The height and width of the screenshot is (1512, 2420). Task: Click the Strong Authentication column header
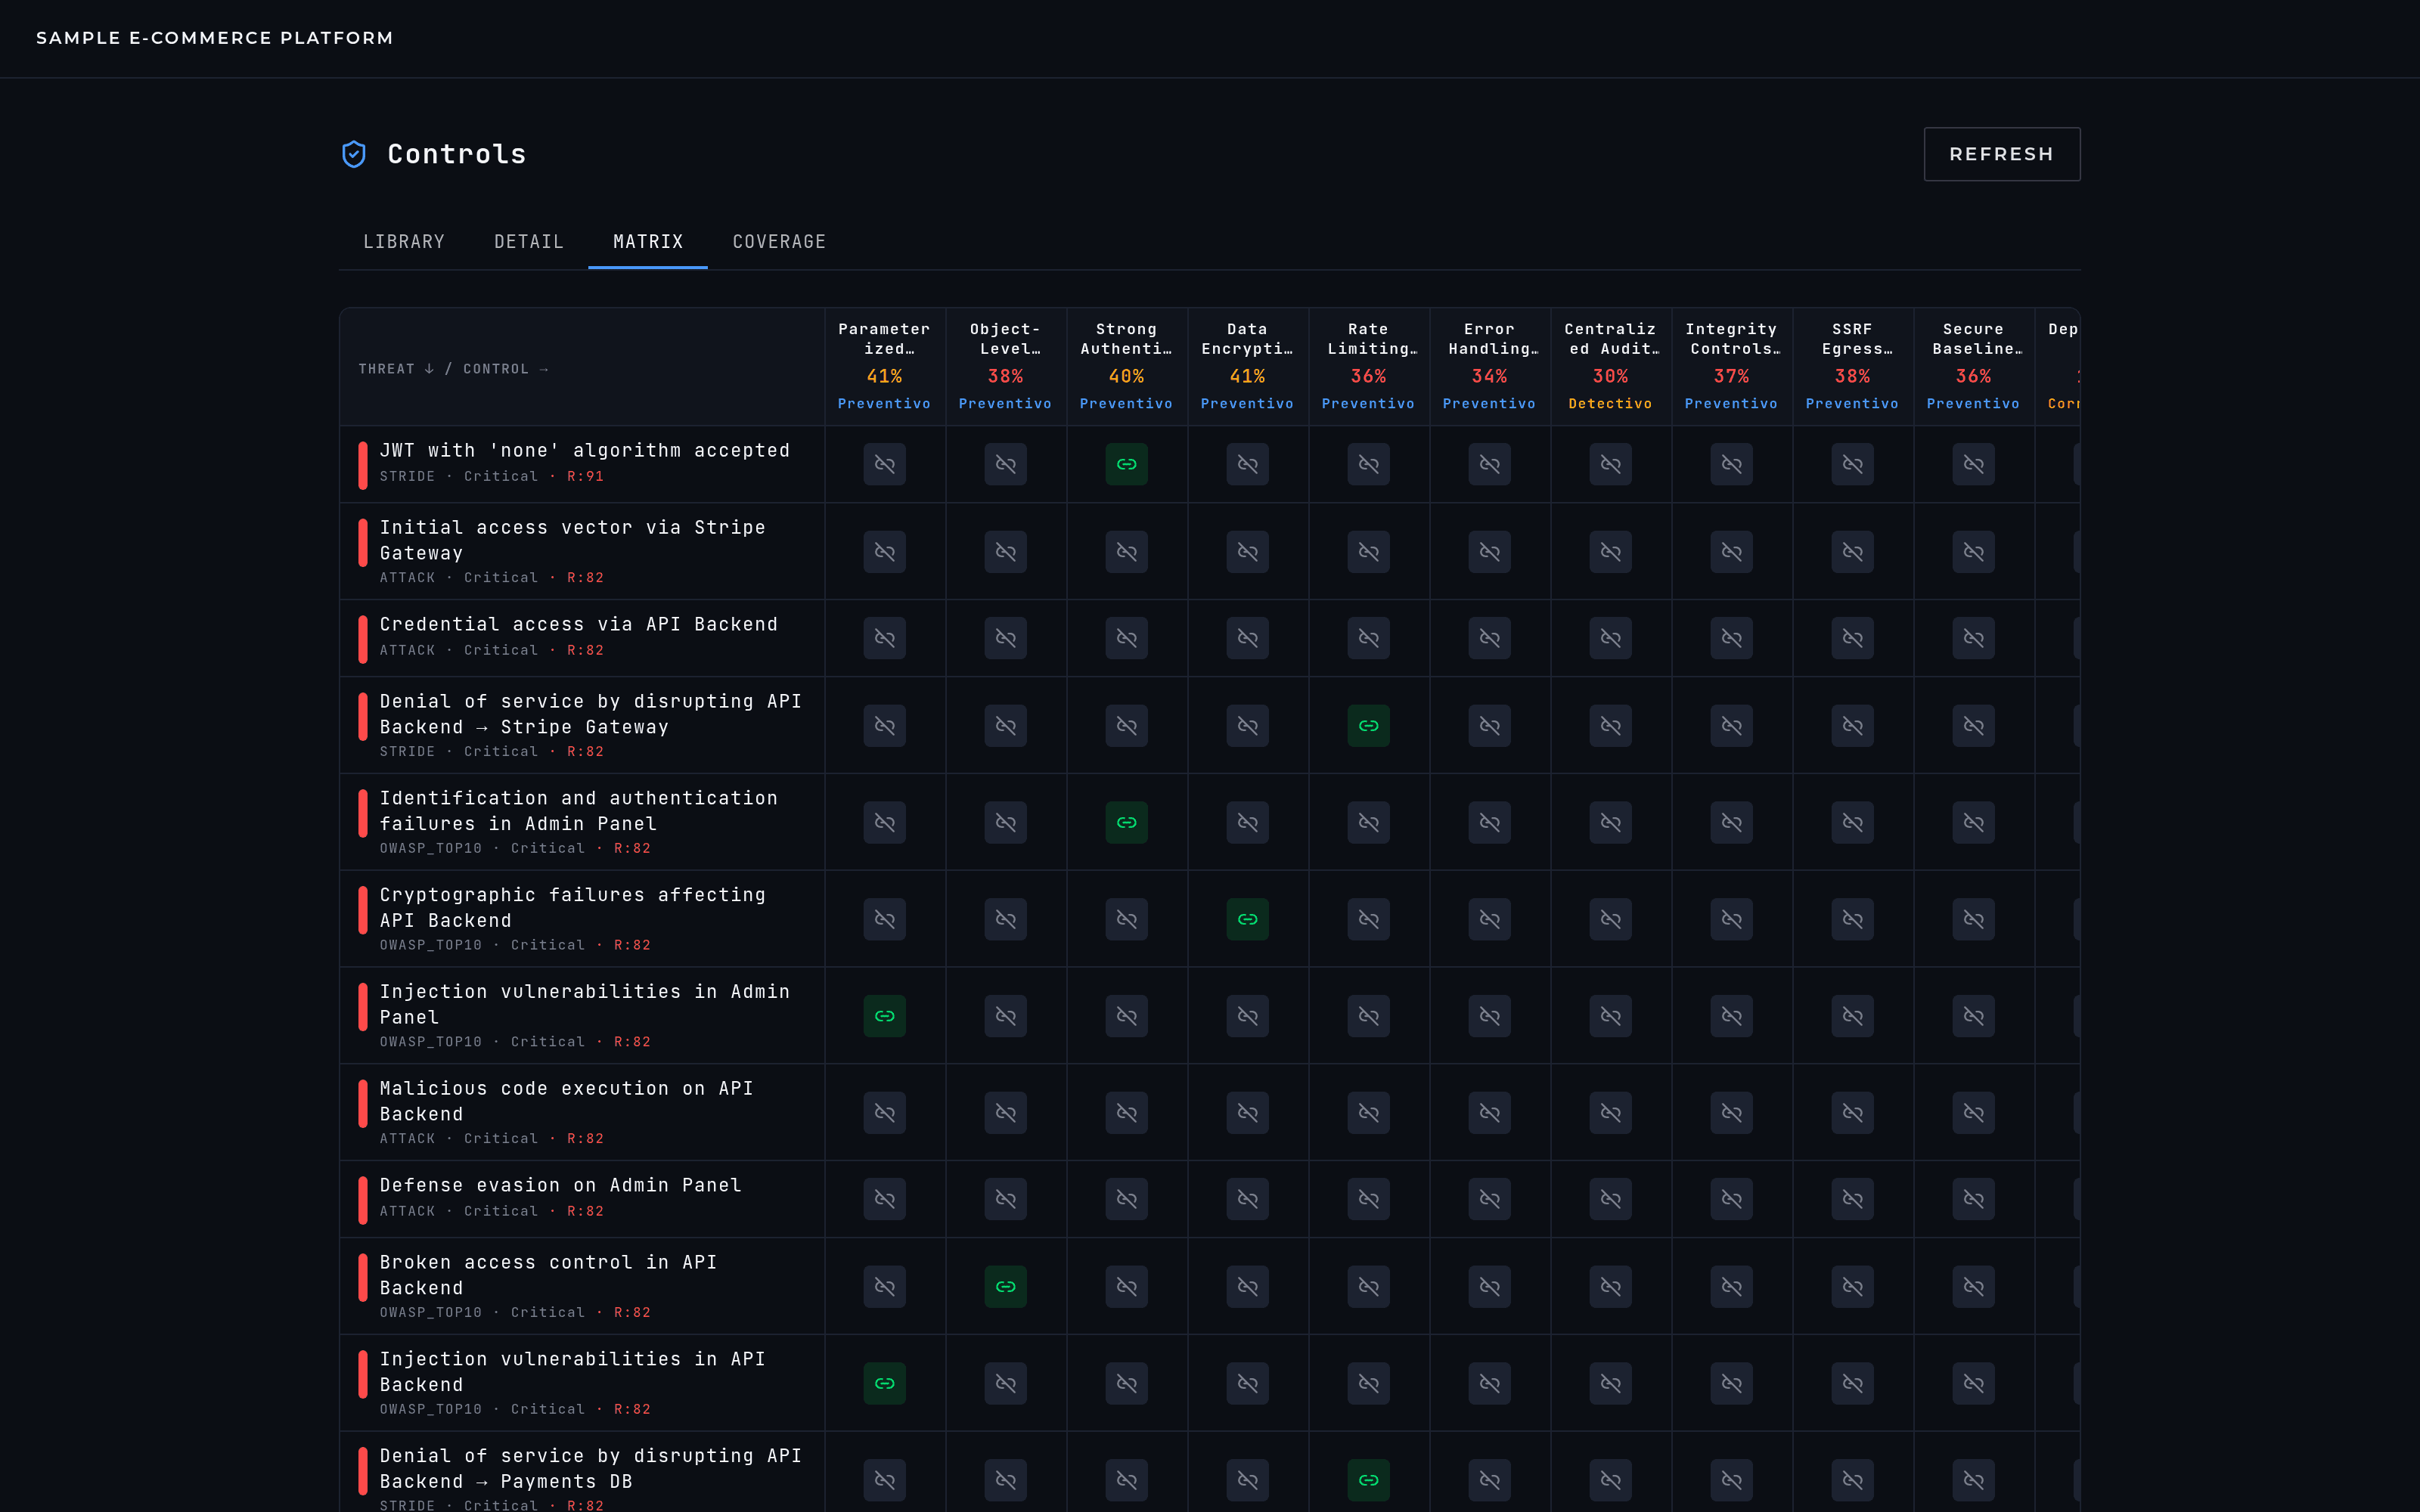coord(1126,367)
